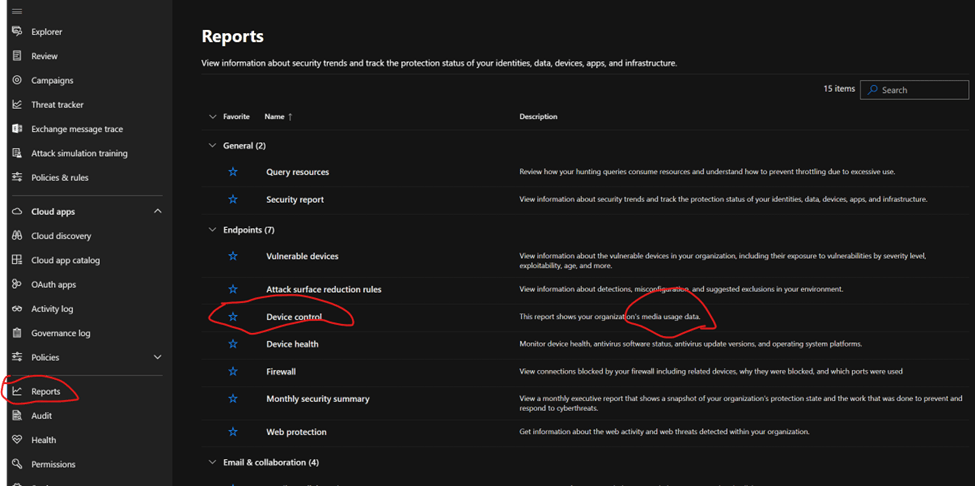Screen dimensions: 975x486
Task: Favorite the Device control report star
Action: coord(233,317)
